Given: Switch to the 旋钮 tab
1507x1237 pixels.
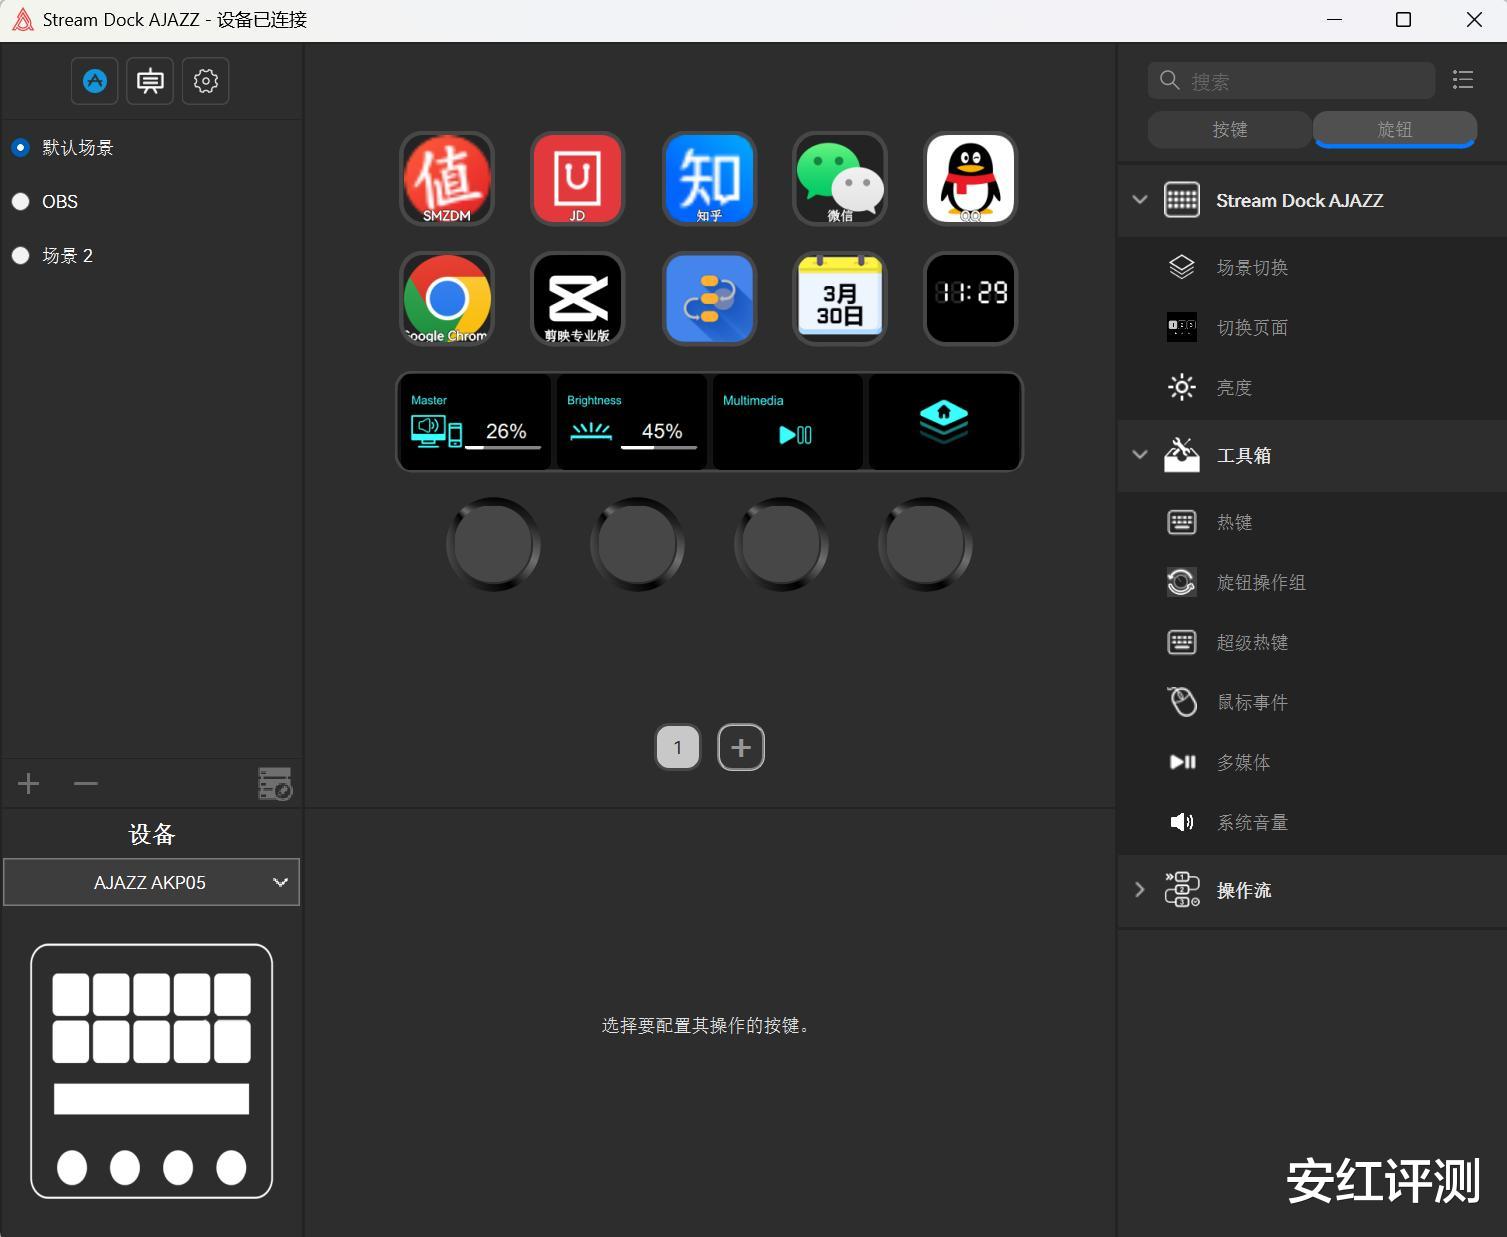Looking at the screenshot, I should pos(1395,129).
